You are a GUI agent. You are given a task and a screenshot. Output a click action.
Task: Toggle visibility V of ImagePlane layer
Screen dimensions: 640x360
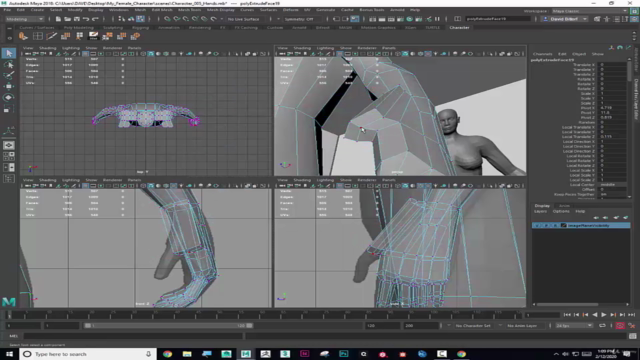(x=538, y=225)
